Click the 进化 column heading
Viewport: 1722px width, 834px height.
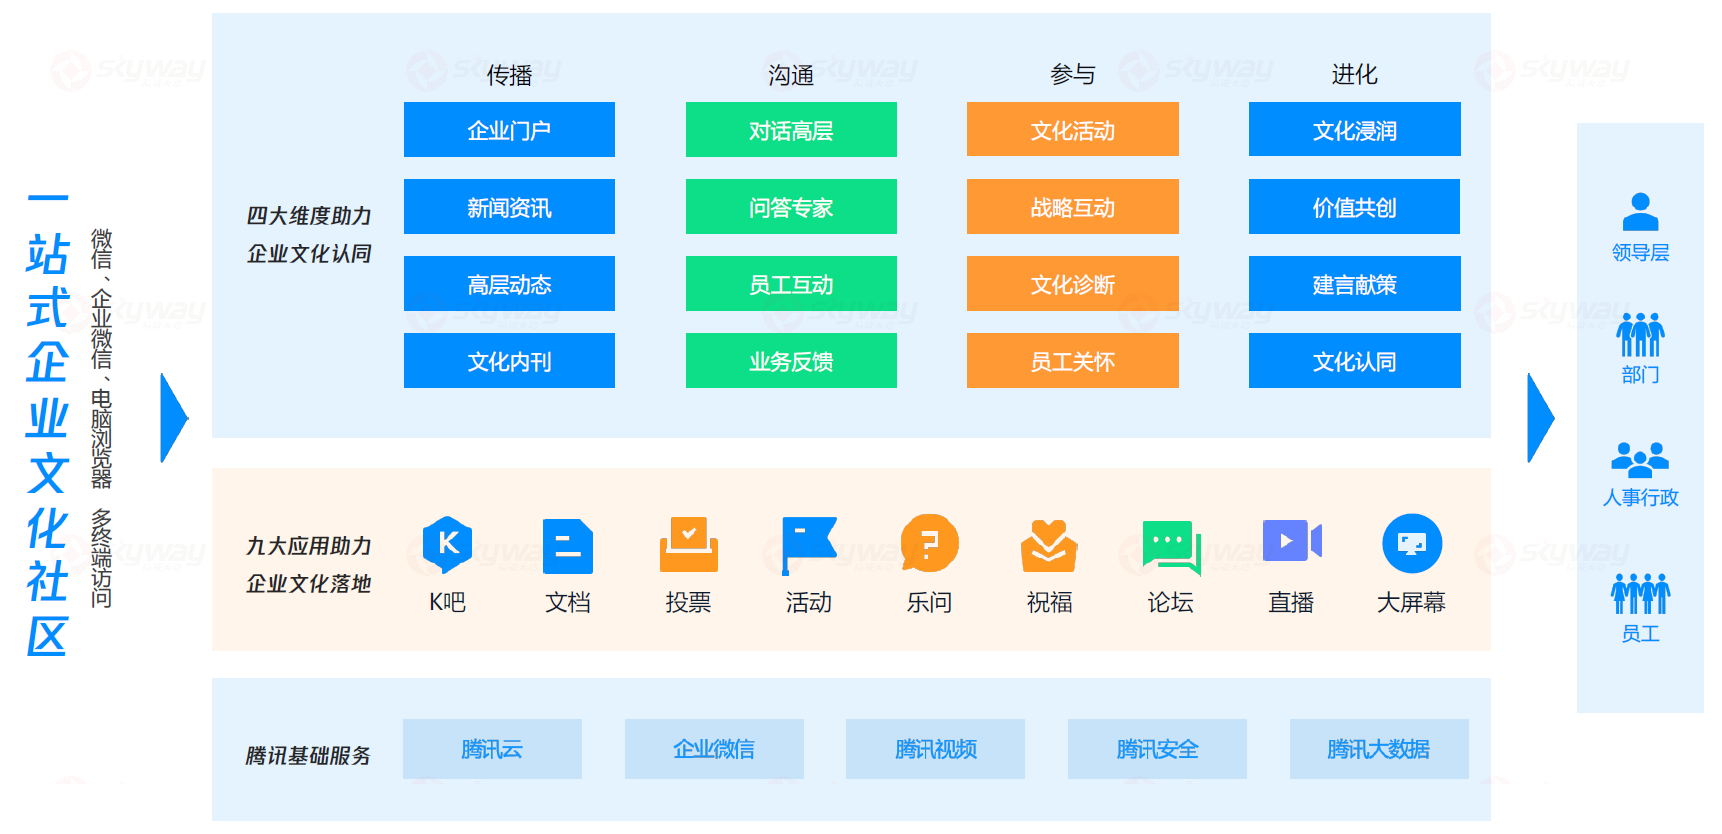(1355, 74)
